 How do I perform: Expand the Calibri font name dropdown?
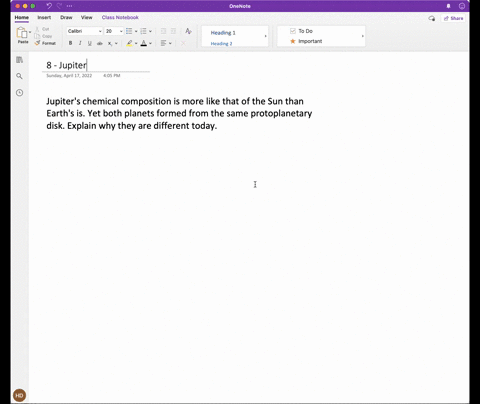(100, 31)
